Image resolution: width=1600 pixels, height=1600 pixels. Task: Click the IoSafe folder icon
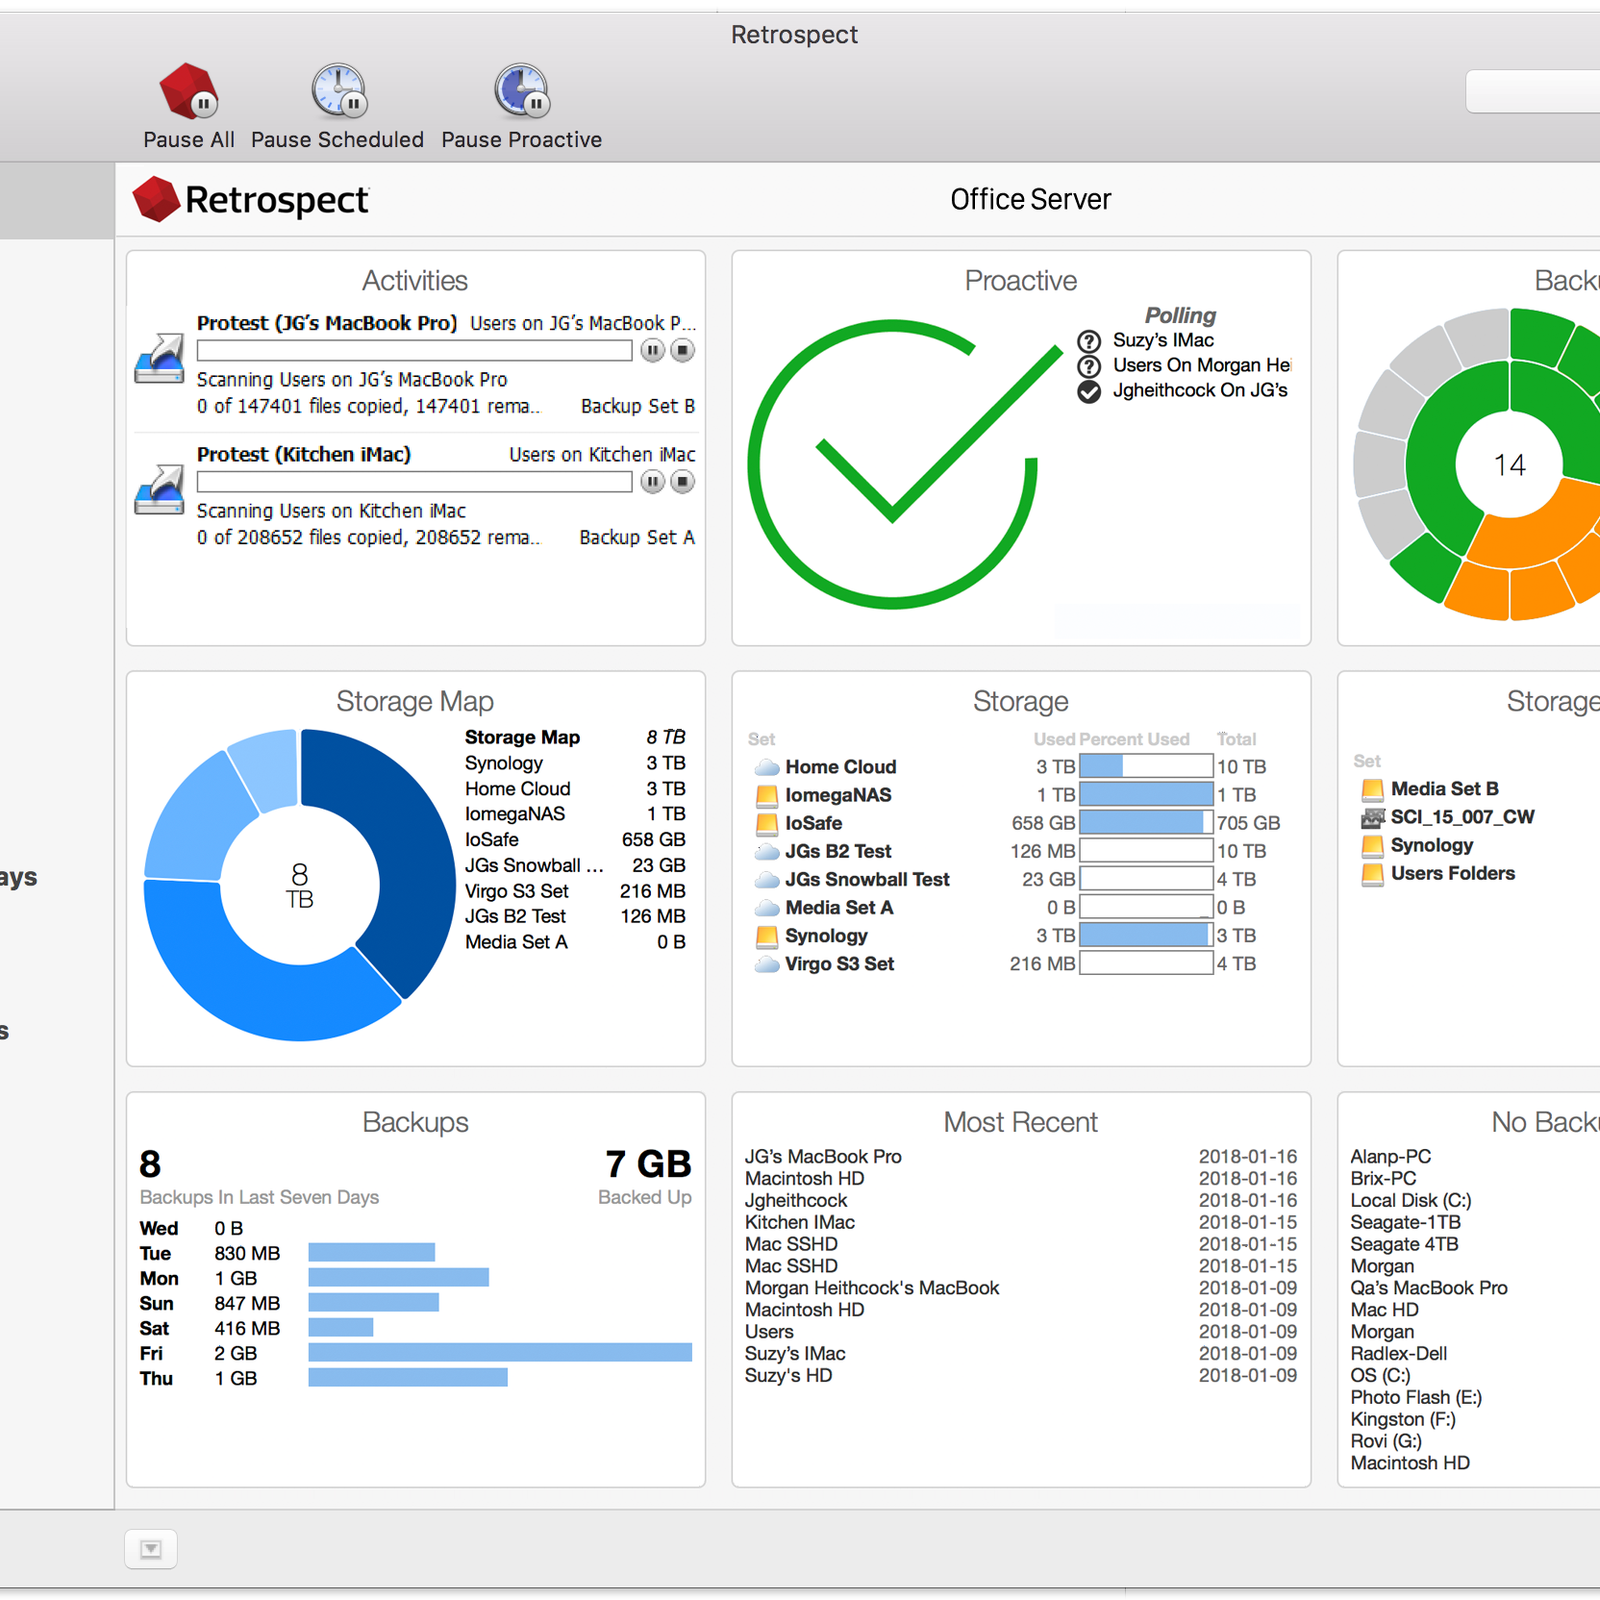coord(767,823)
